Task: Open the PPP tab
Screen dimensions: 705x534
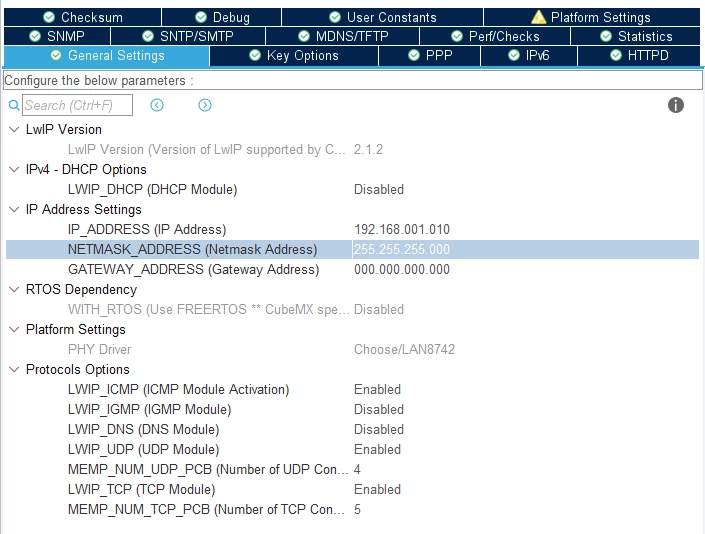Action: (430, 56)
